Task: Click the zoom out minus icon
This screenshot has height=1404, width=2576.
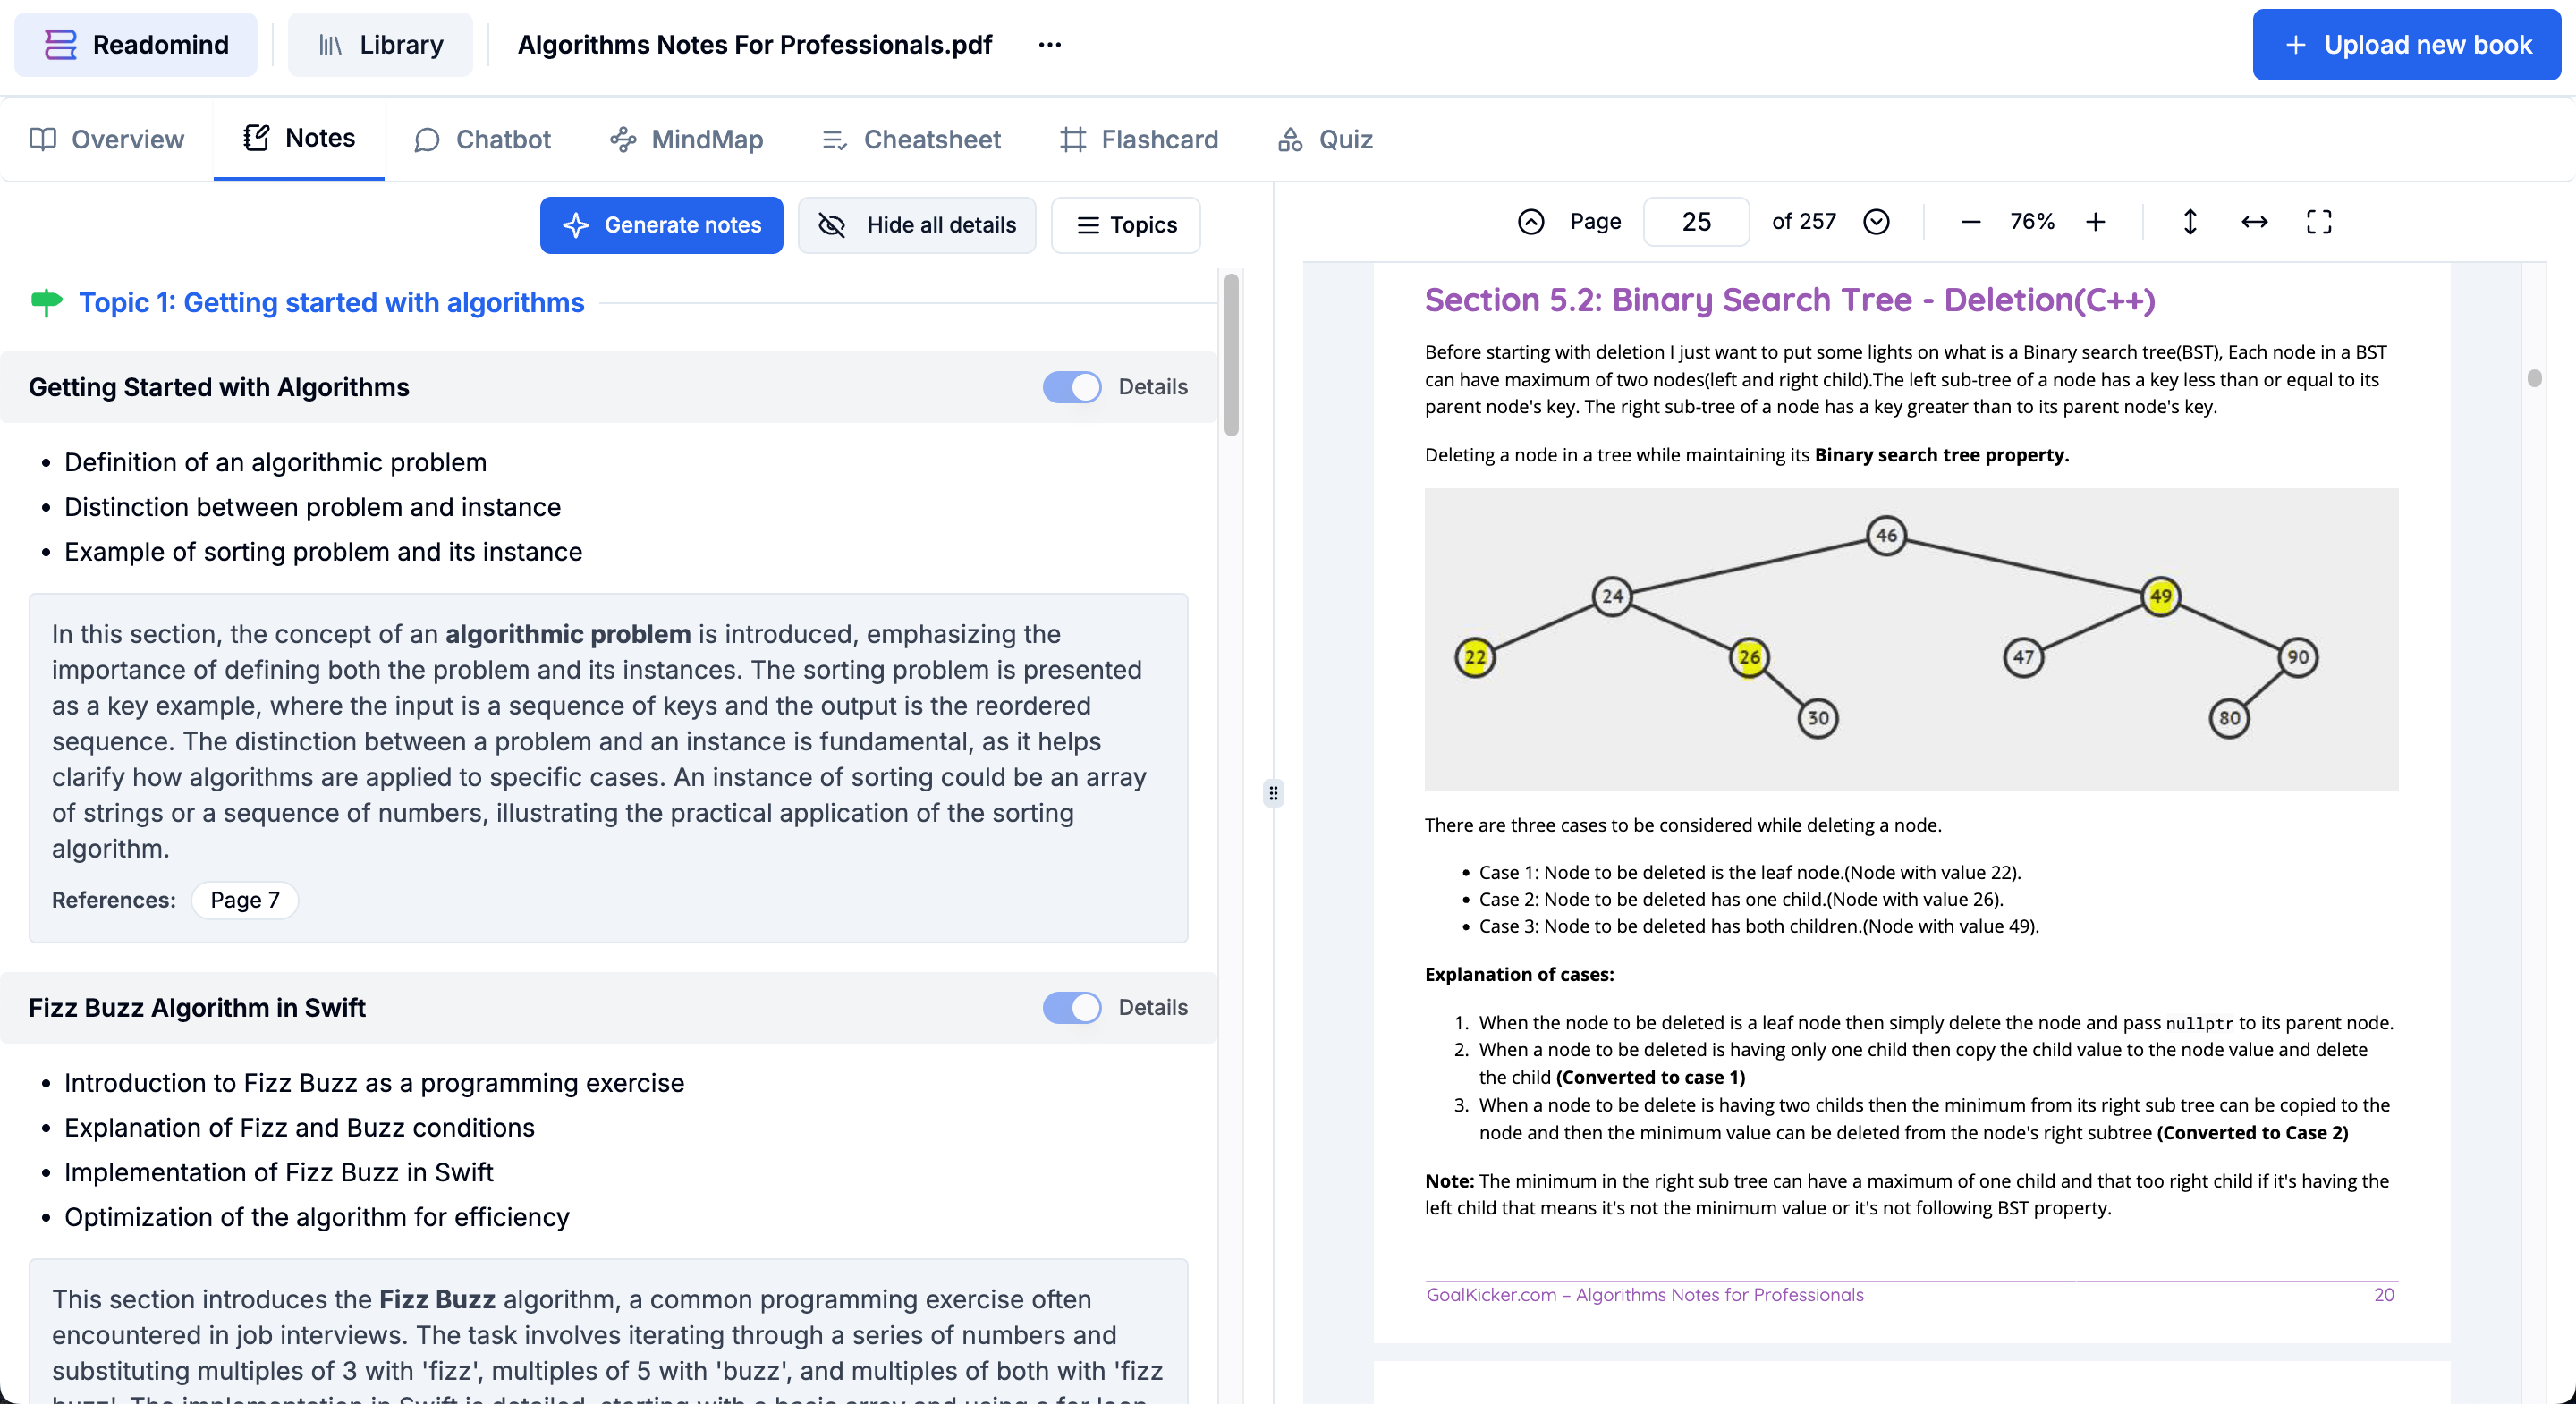Action: pos(1970,222)
